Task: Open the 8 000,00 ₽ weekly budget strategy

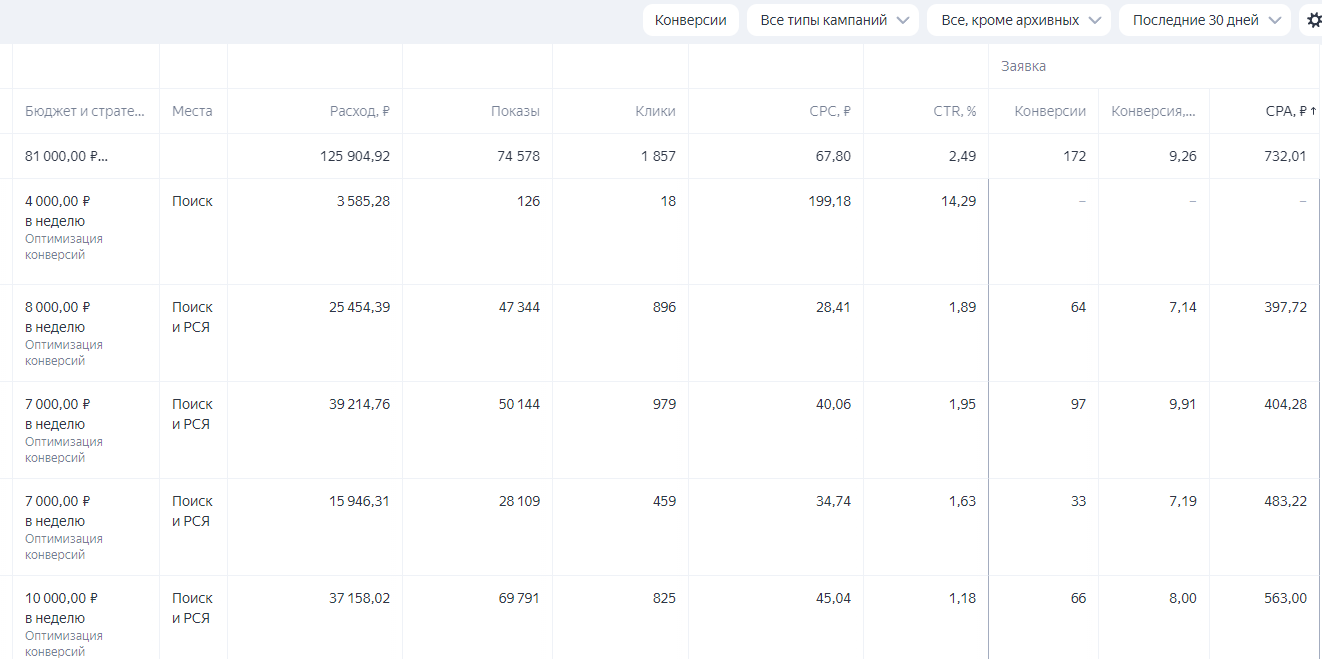Action: [x=58, y=307]
